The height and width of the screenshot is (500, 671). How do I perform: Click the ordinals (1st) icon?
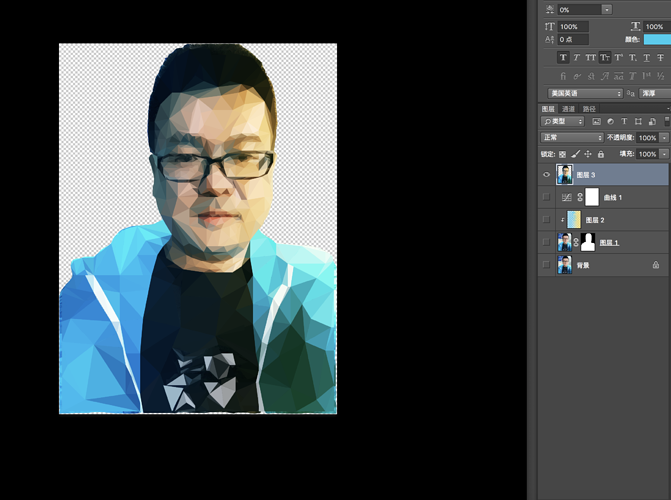[647, 76]
